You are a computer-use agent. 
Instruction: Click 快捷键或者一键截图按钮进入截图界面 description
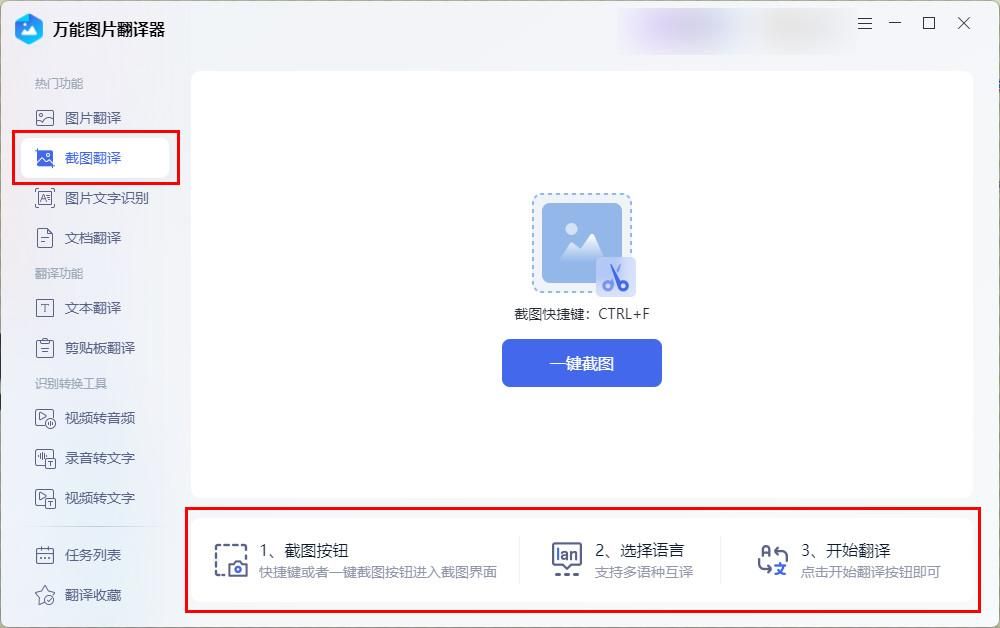pyautogui.click(x=378, y=572)
